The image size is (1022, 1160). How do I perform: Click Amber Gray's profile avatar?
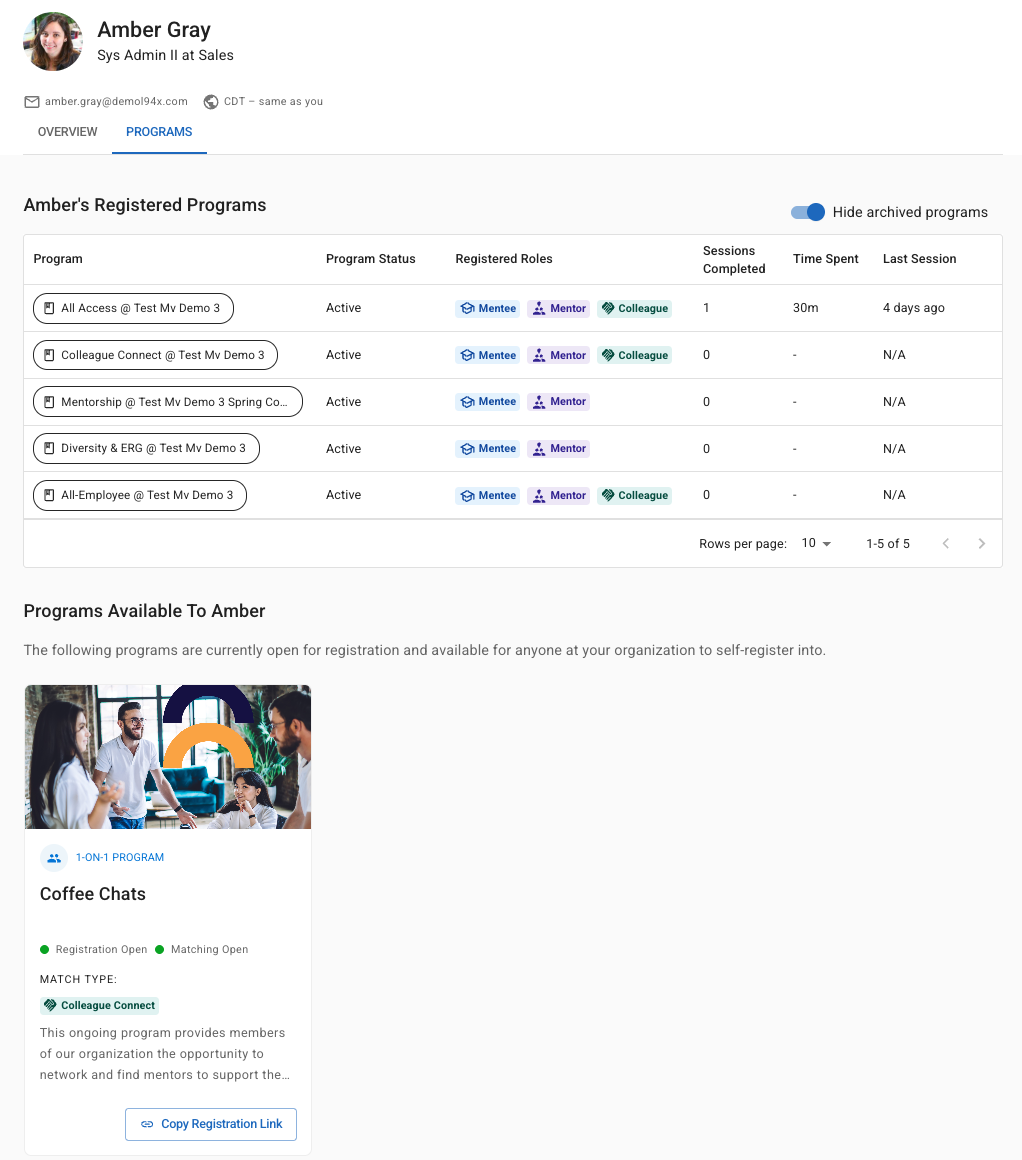click(x=53, y=41)
